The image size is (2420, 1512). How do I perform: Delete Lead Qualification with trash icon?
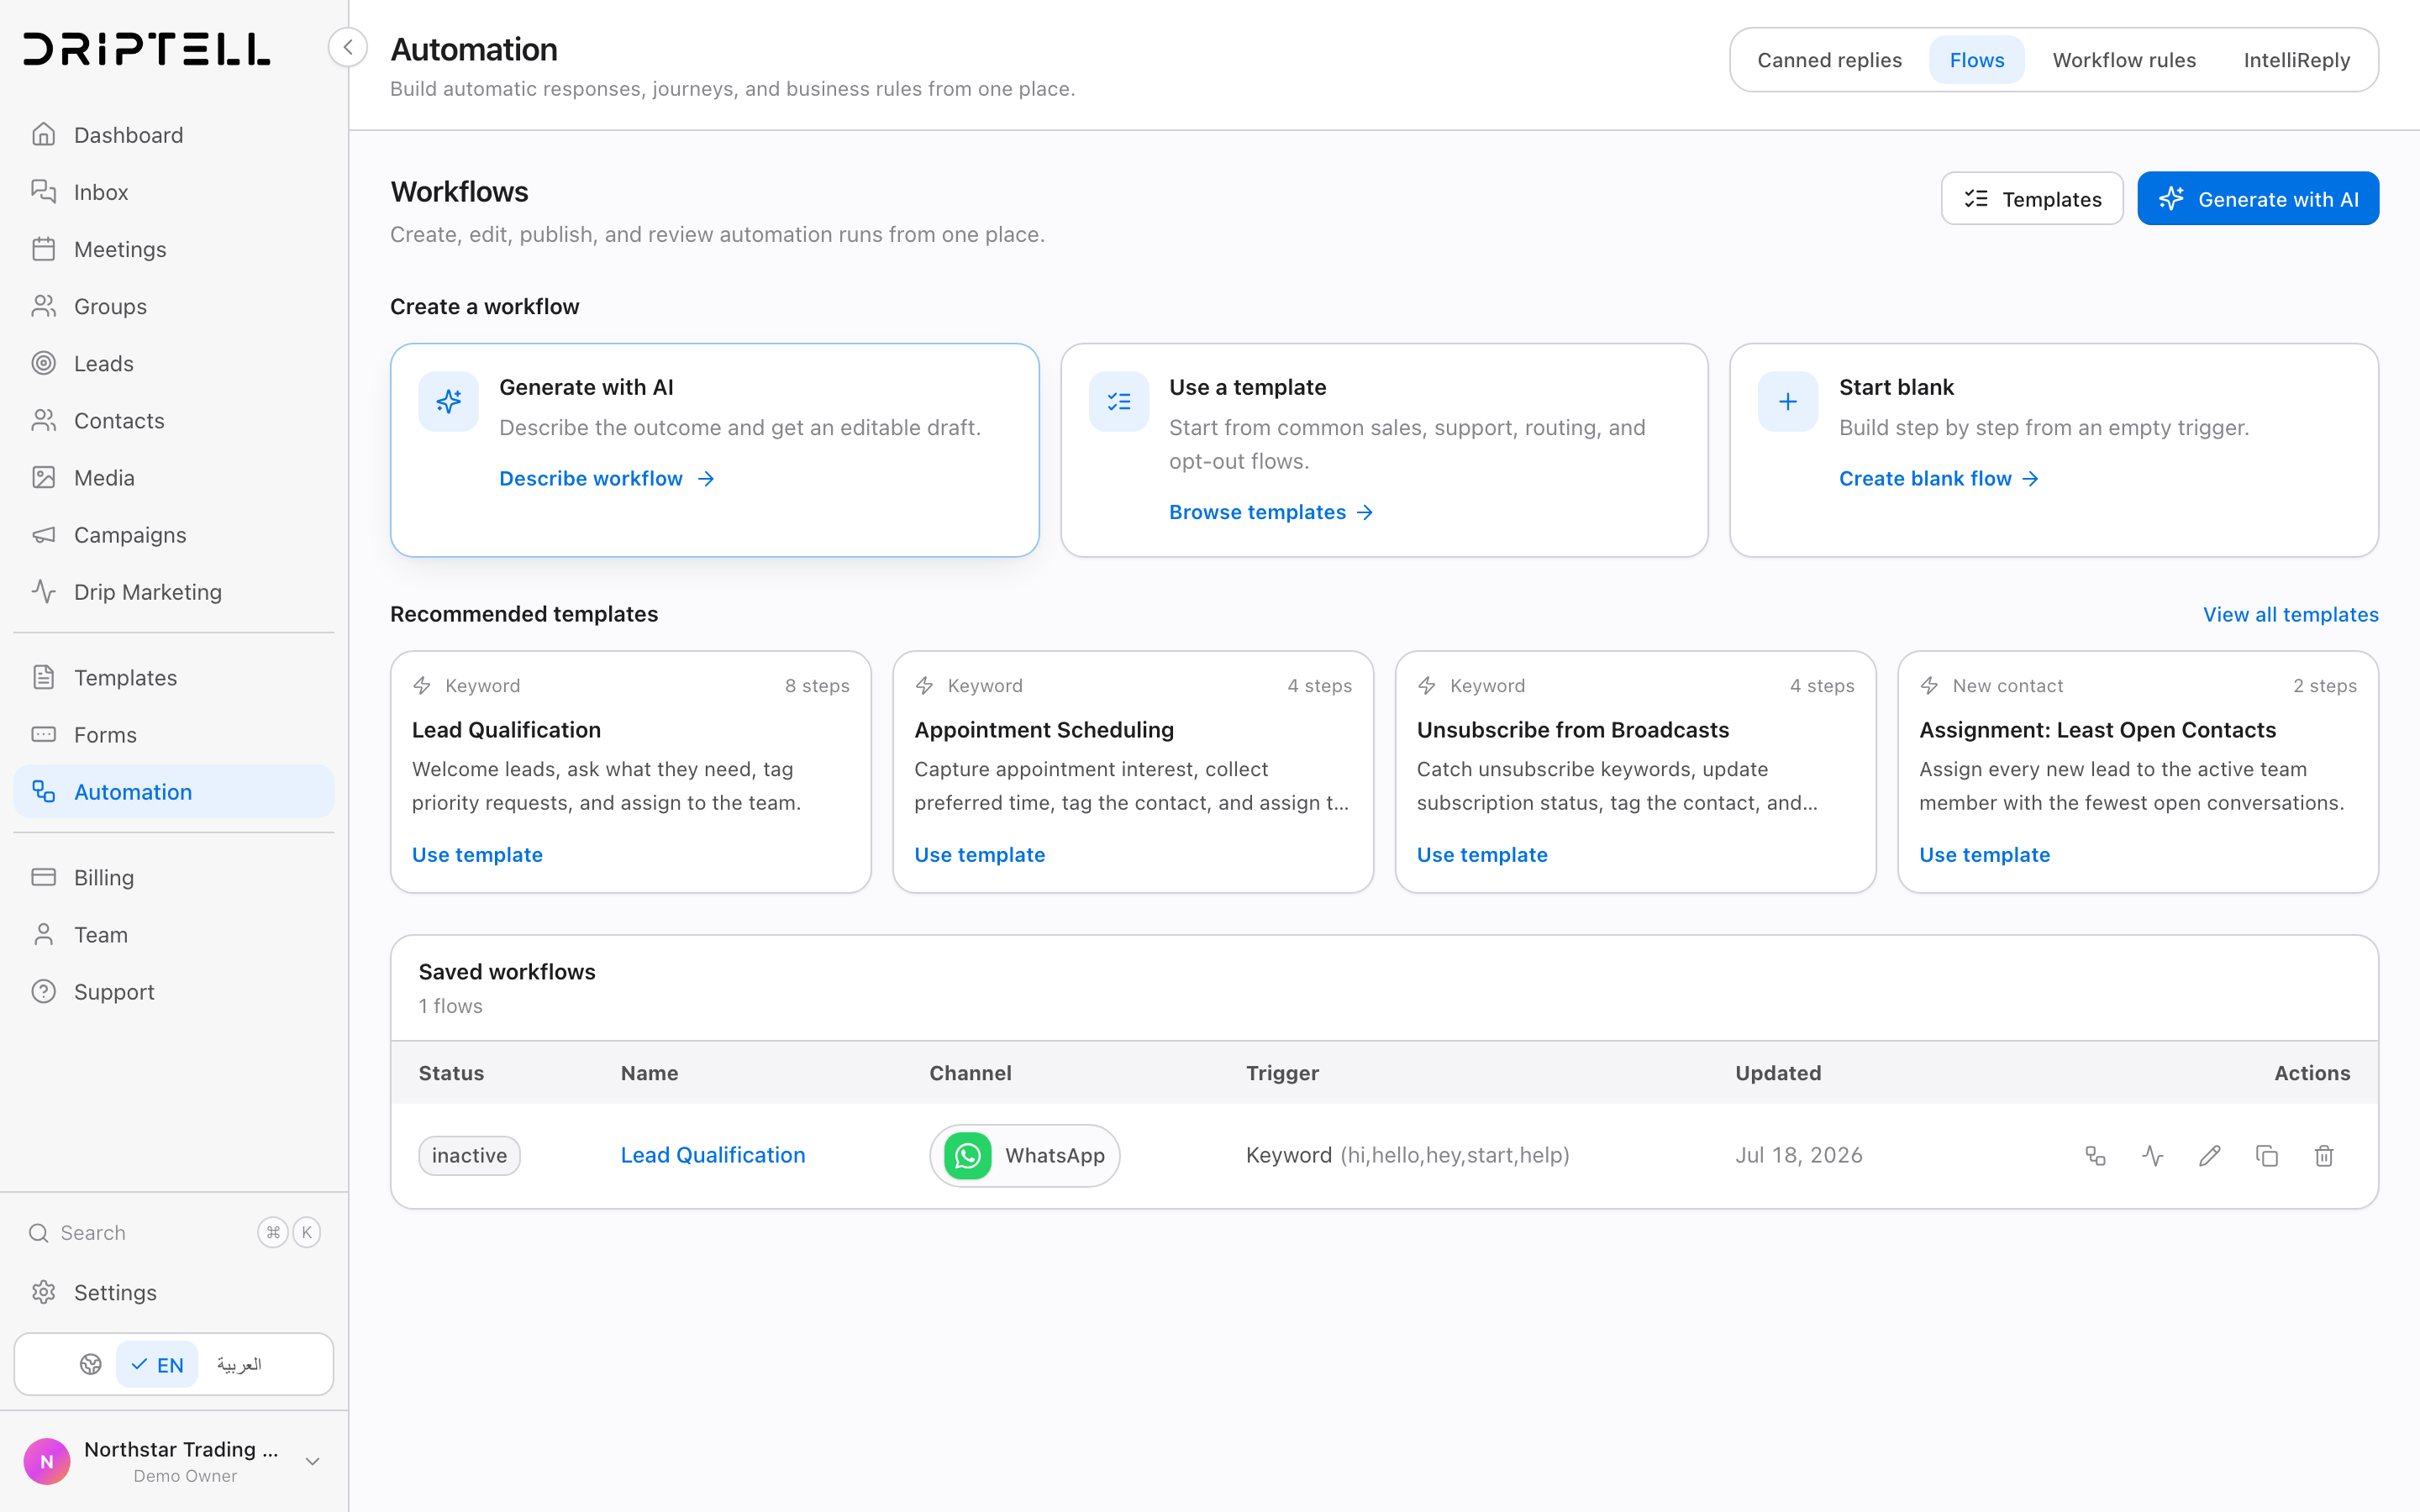click(x=2324, y=1156)
